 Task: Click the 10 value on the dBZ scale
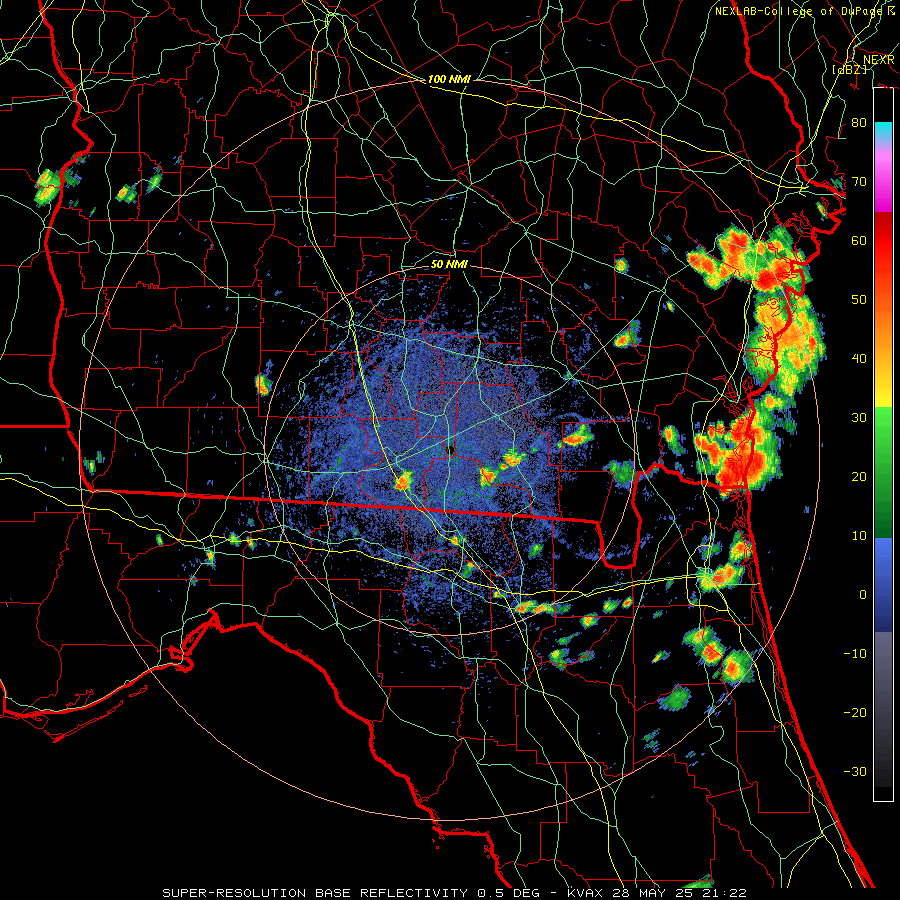[x=859, y=536]
